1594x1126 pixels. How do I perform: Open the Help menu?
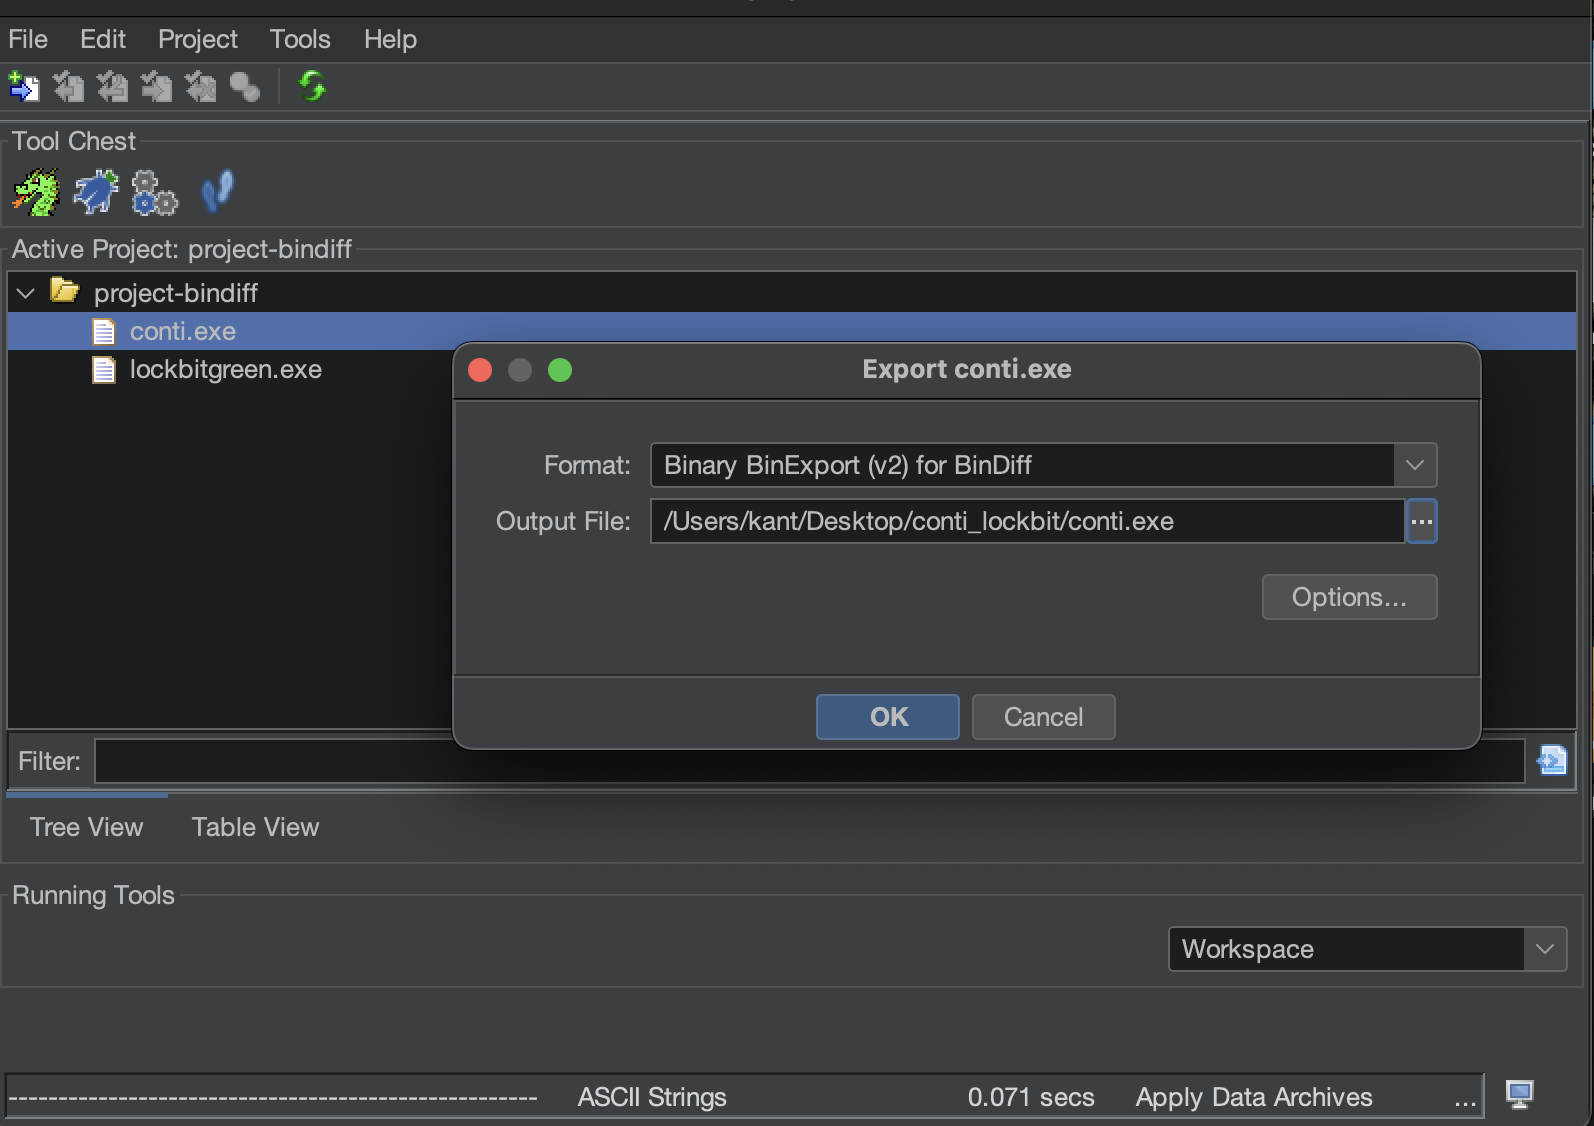390,39
